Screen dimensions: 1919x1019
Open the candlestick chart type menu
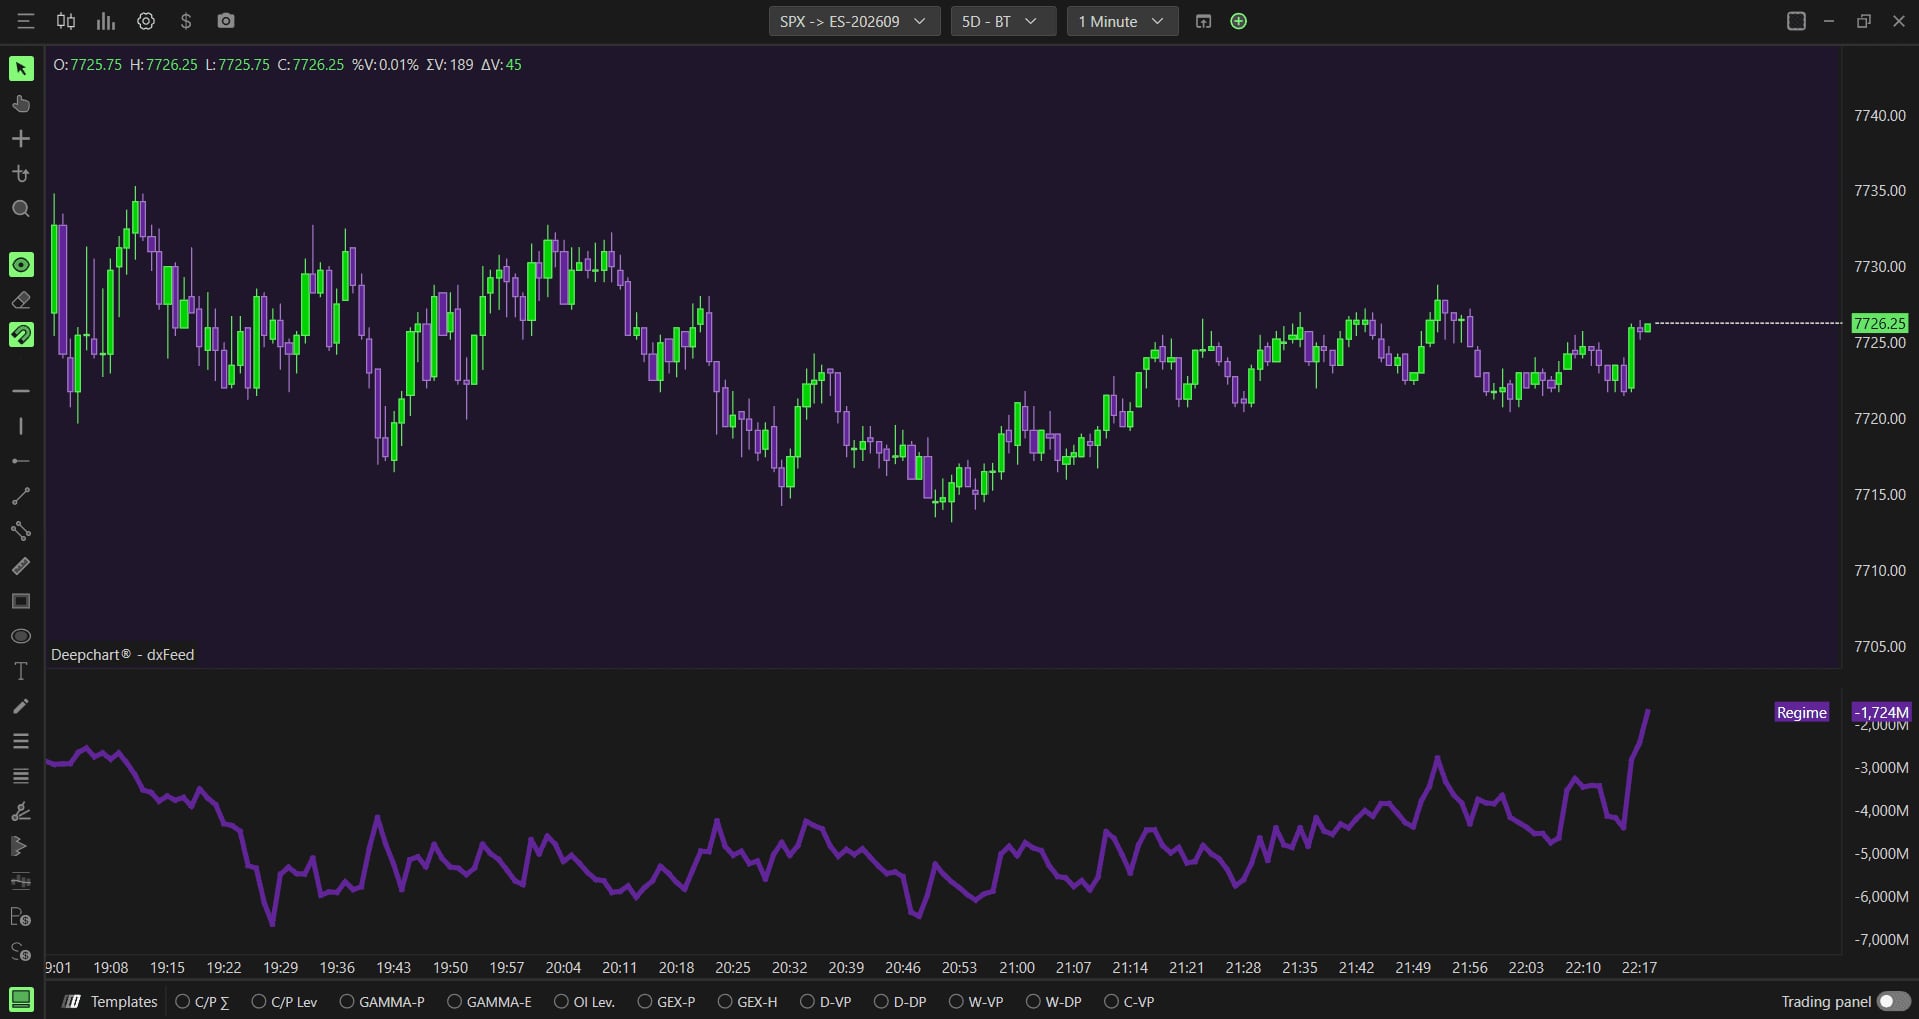point(66,21)
